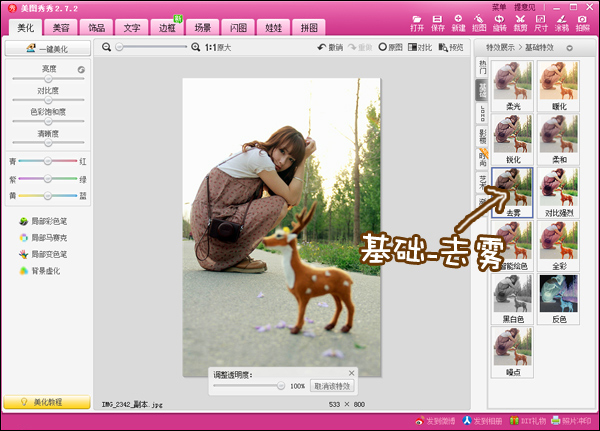600x431 pixels.
Task: Apply the 对比强烈 effect thumbnail
Action: coord(559,193)
